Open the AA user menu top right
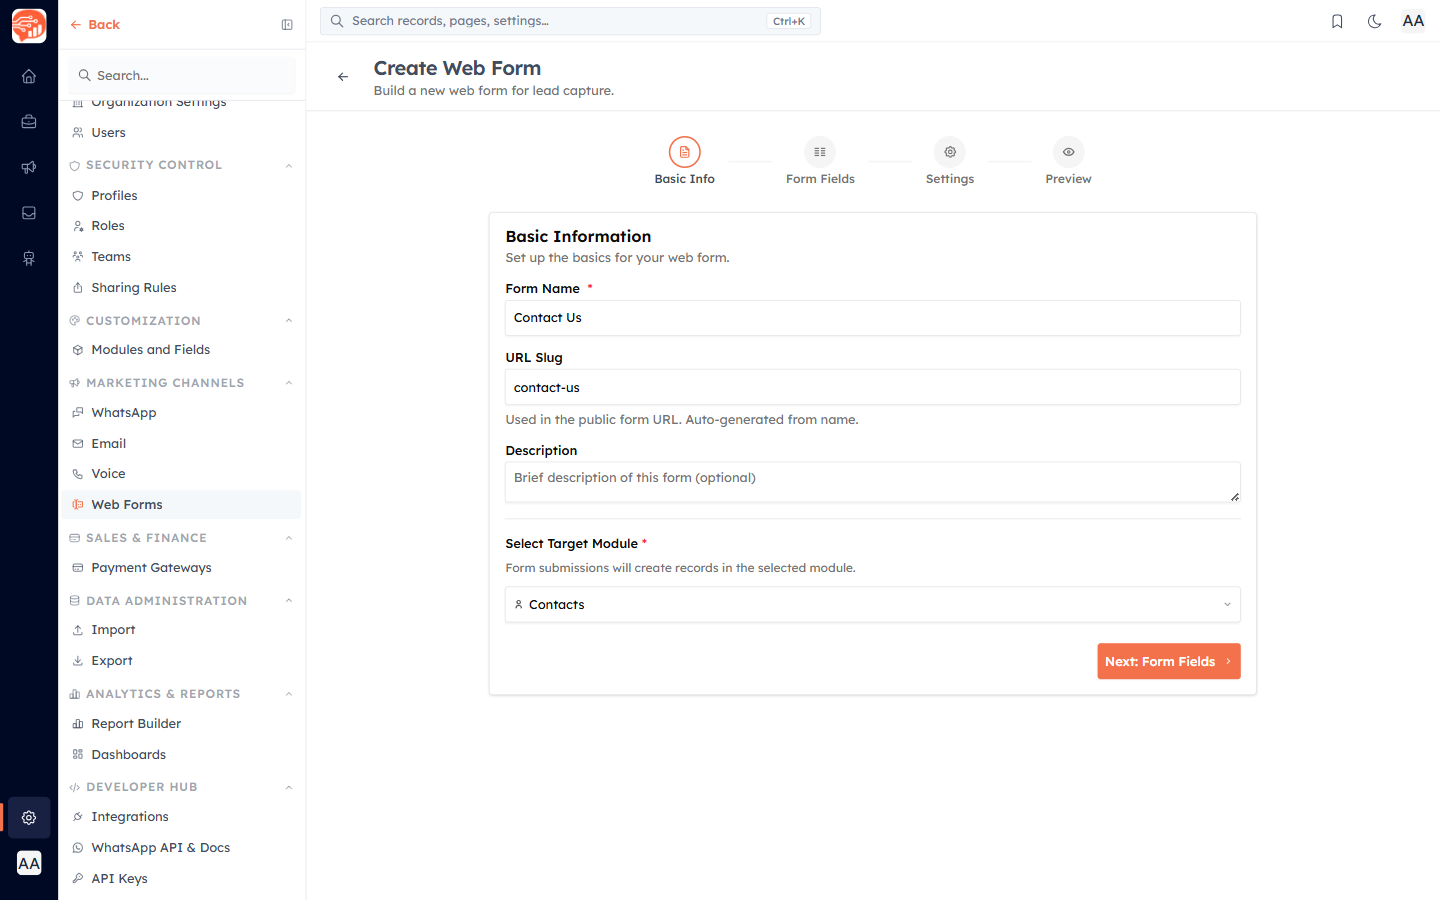 [x=1413, y=21]
